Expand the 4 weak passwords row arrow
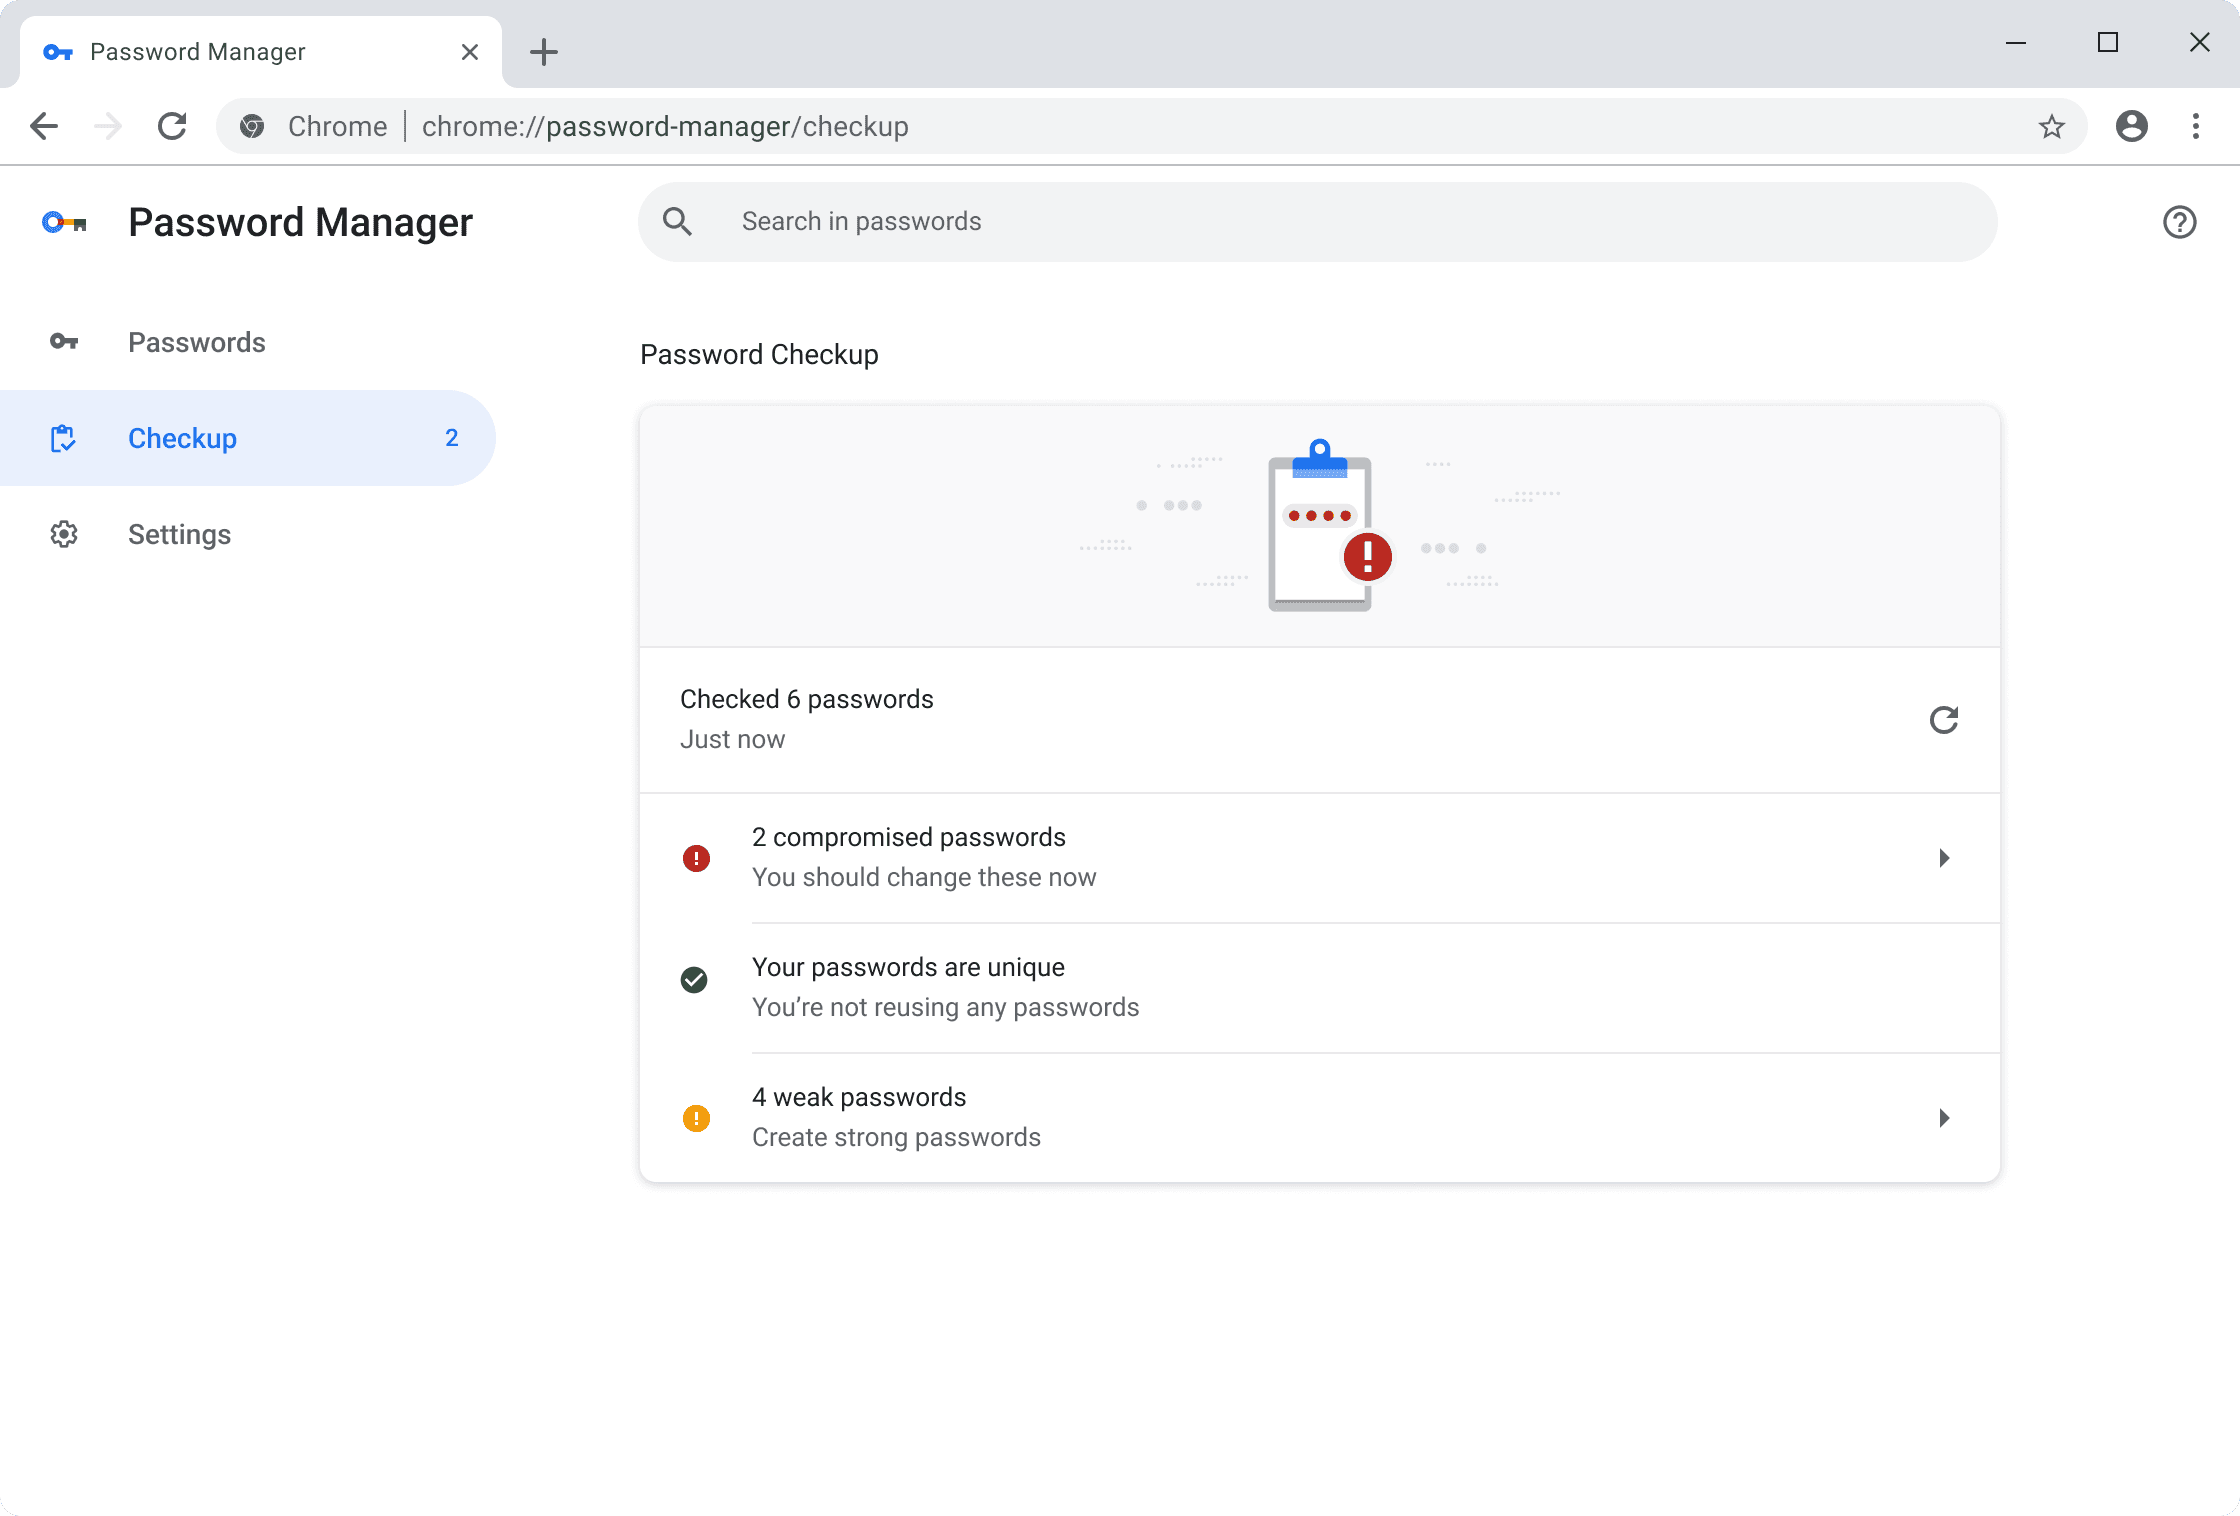This screenshot has height=1516, width=2240. coord(1944,1118)
